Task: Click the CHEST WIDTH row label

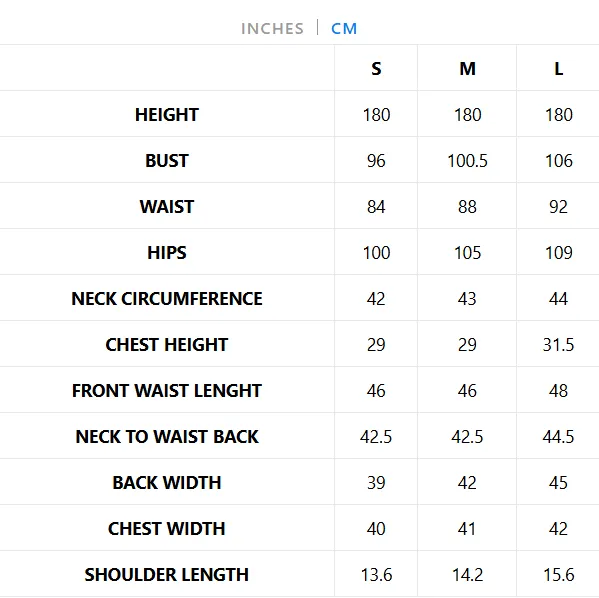Action: tap(167, 528)
